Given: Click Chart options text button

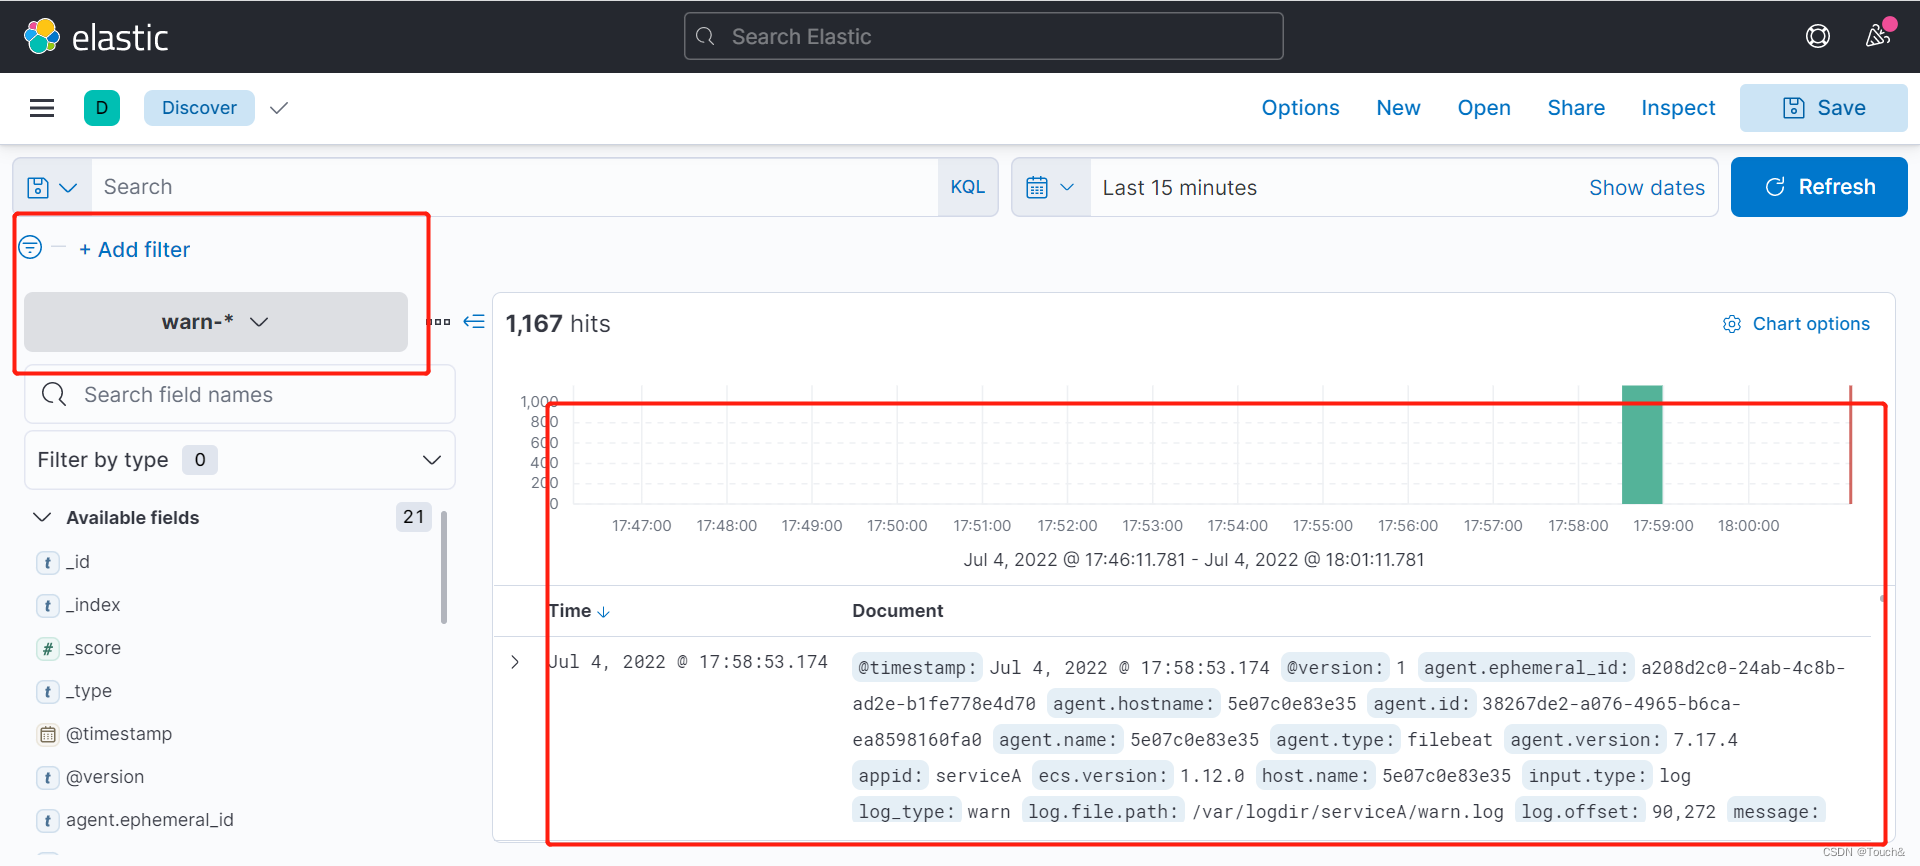Looking at the screenshot, I should [1811, 324].
